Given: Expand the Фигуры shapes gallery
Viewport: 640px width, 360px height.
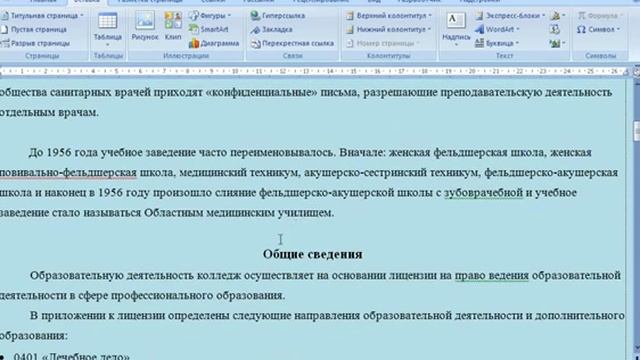Looking at the screenshot, I should point(210,16).
